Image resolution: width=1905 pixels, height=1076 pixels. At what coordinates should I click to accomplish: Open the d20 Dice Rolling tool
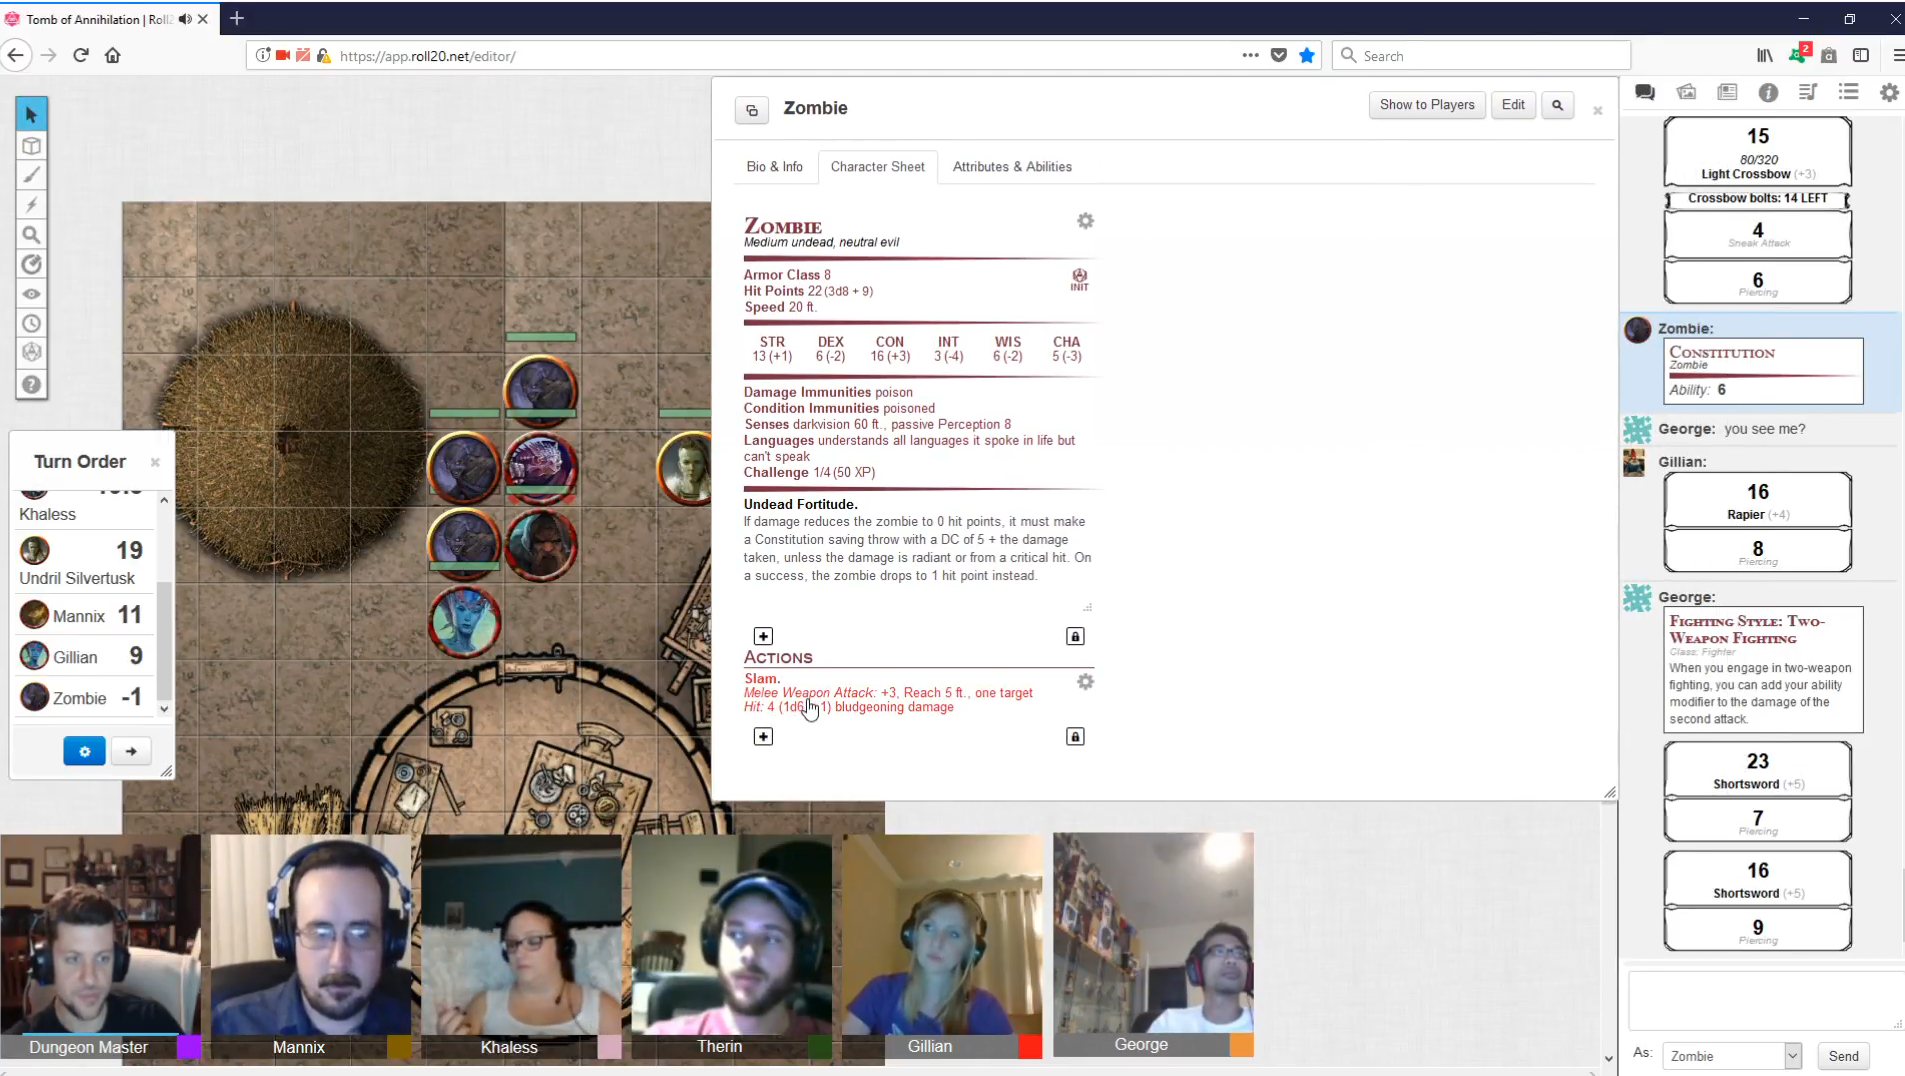coord(31,353)
